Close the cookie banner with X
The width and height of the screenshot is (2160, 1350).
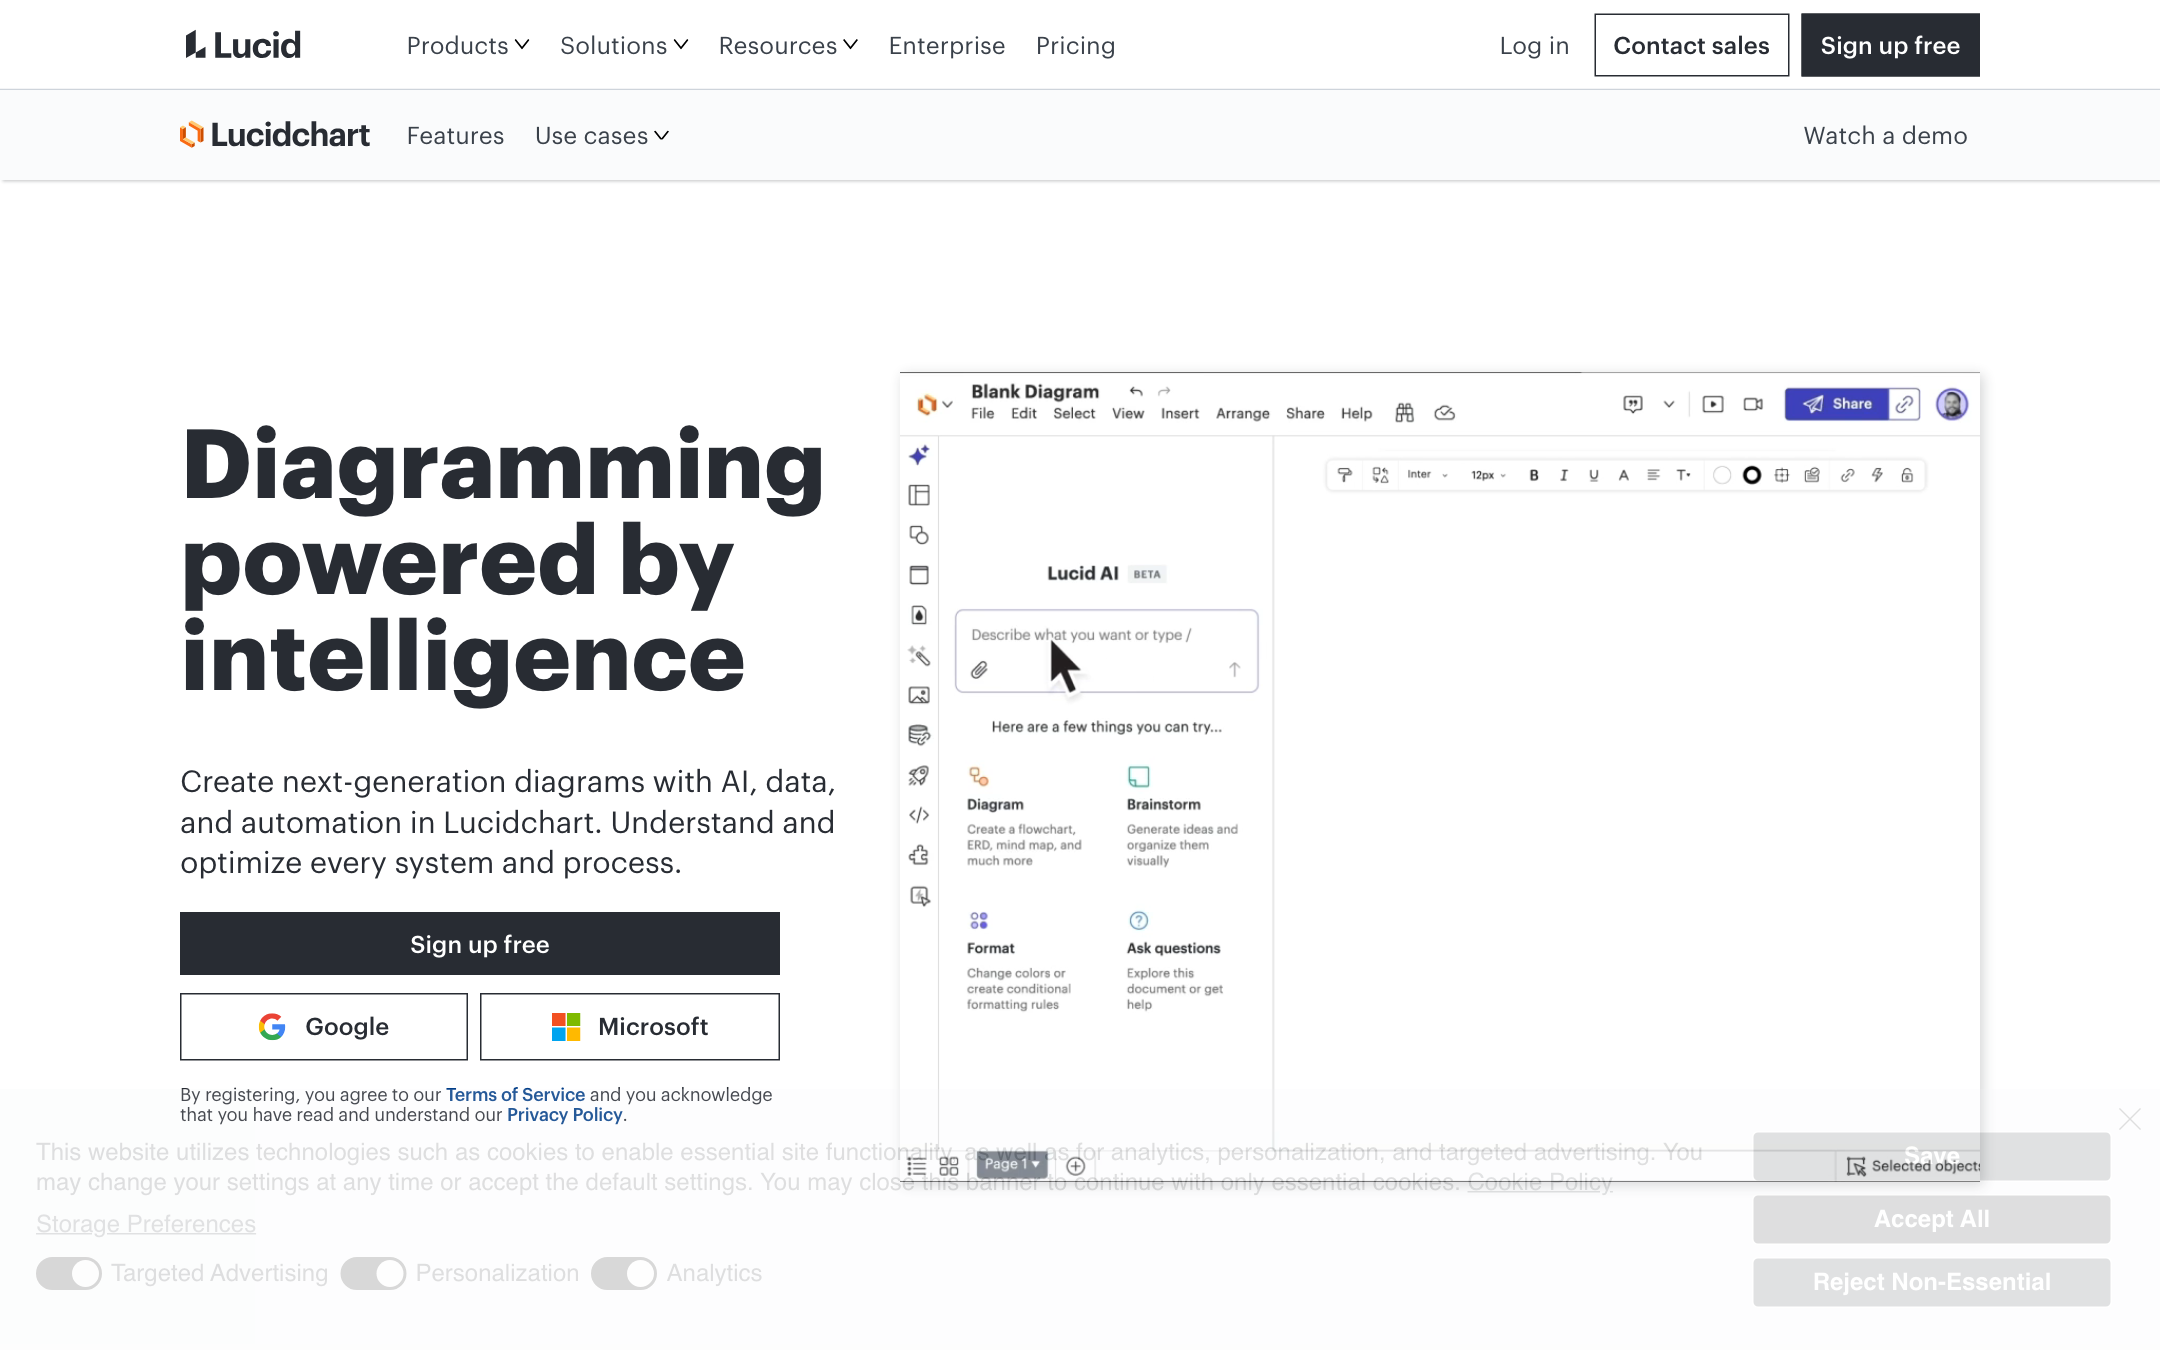(2130, 1119)
